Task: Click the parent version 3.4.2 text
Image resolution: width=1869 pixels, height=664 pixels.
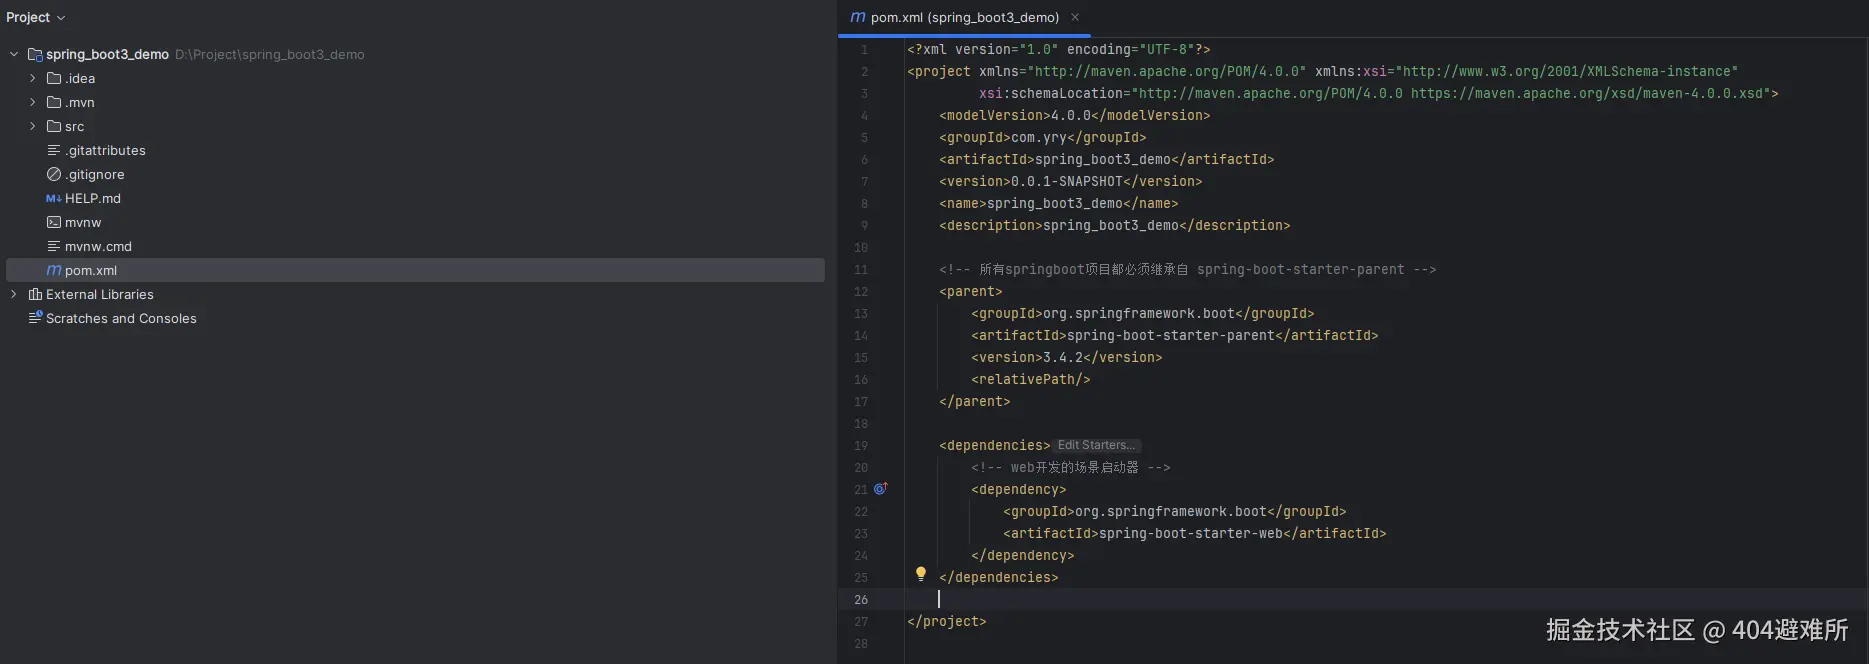Action: [x=1063, y=357]
